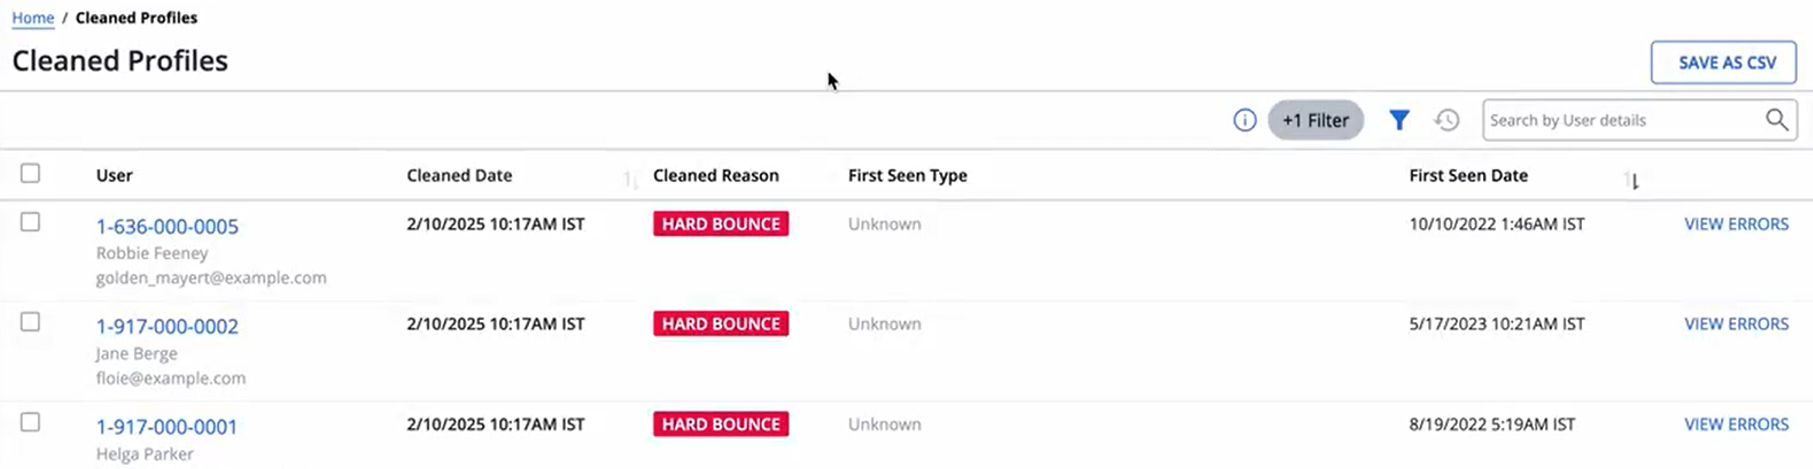1813x469 pixels.
Task: Toggle the select-all header checkbox
Action: [31, 173]
